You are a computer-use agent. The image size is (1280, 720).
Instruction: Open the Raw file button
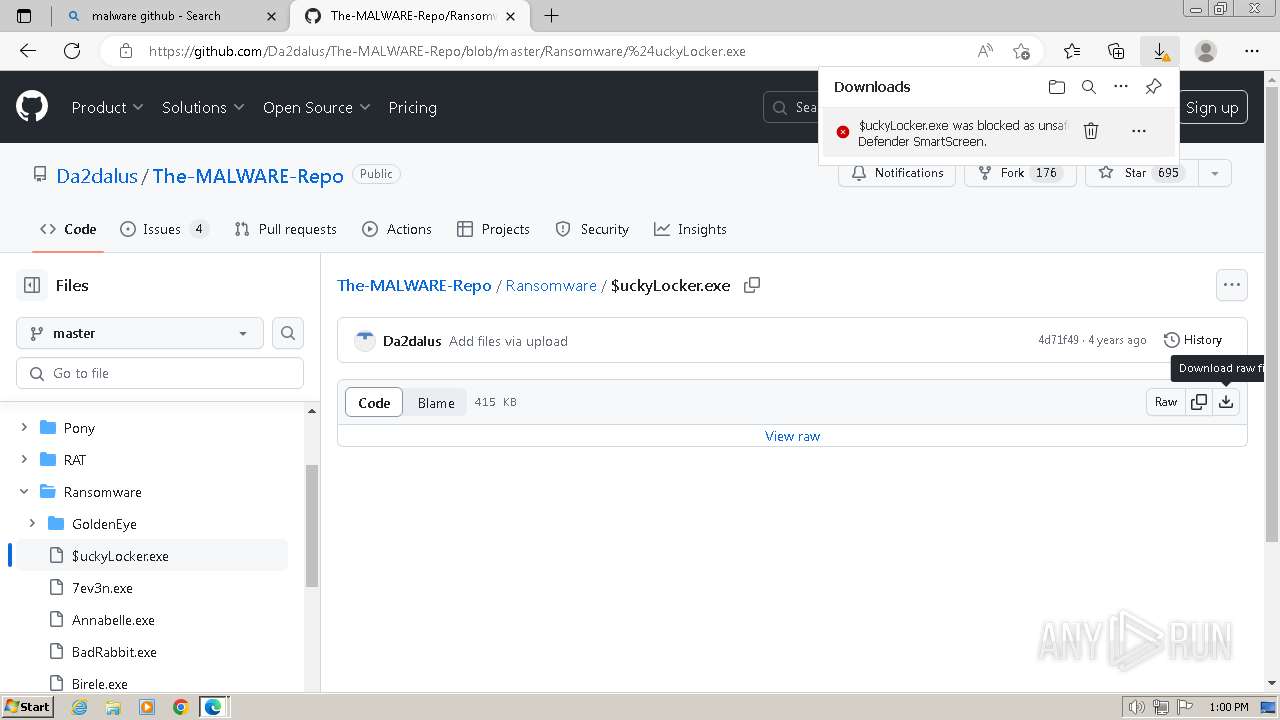coord(1166,402)
